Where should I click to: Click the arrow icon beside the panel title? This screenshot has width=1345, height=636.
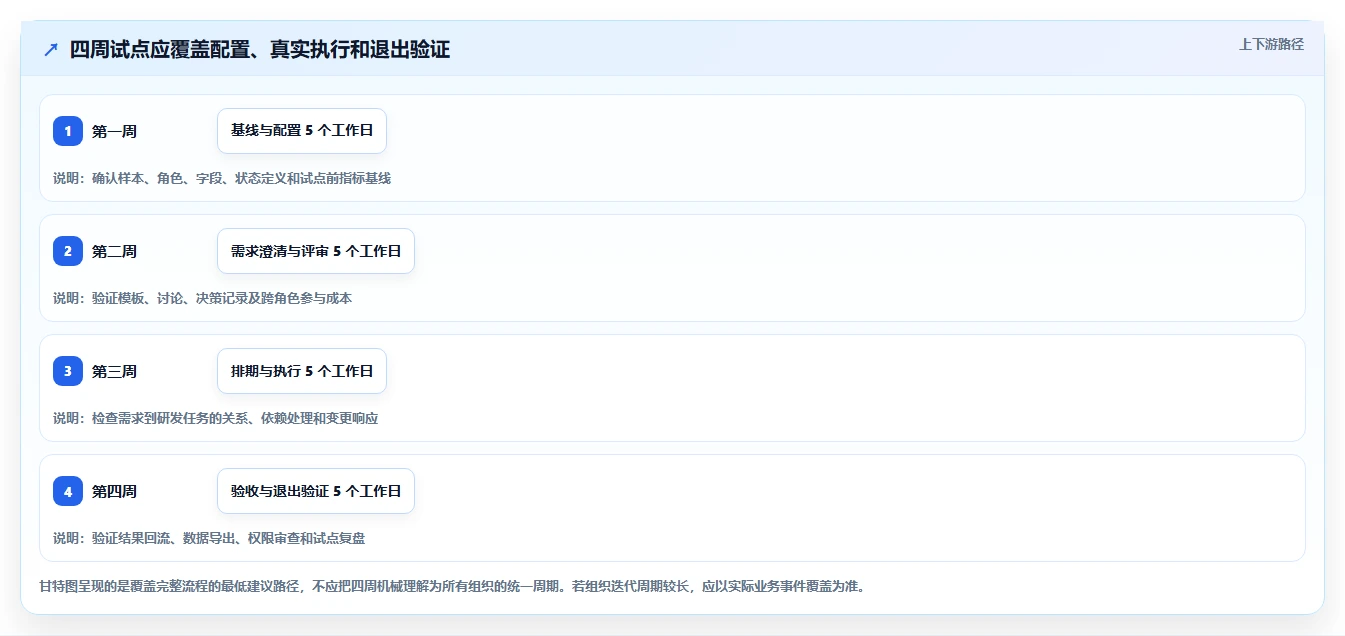50,49
